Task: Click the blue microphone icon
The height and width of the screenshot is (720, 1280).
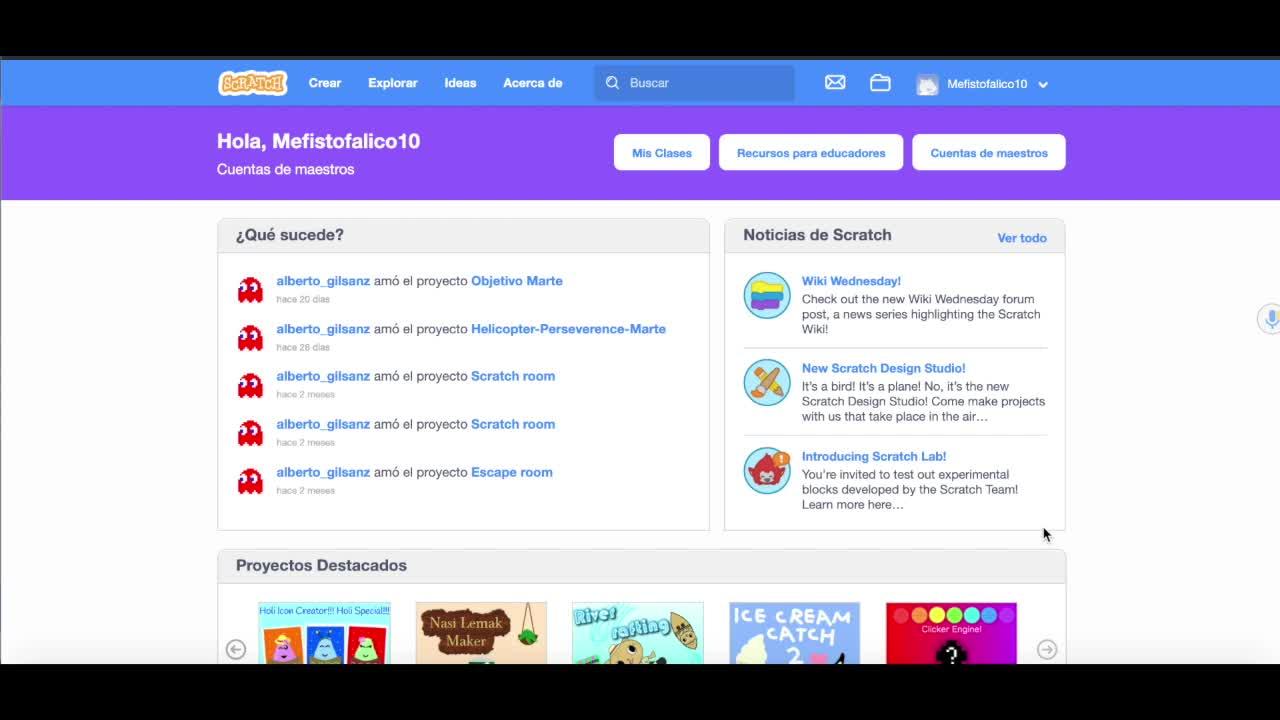Action: coord(1271,319)
